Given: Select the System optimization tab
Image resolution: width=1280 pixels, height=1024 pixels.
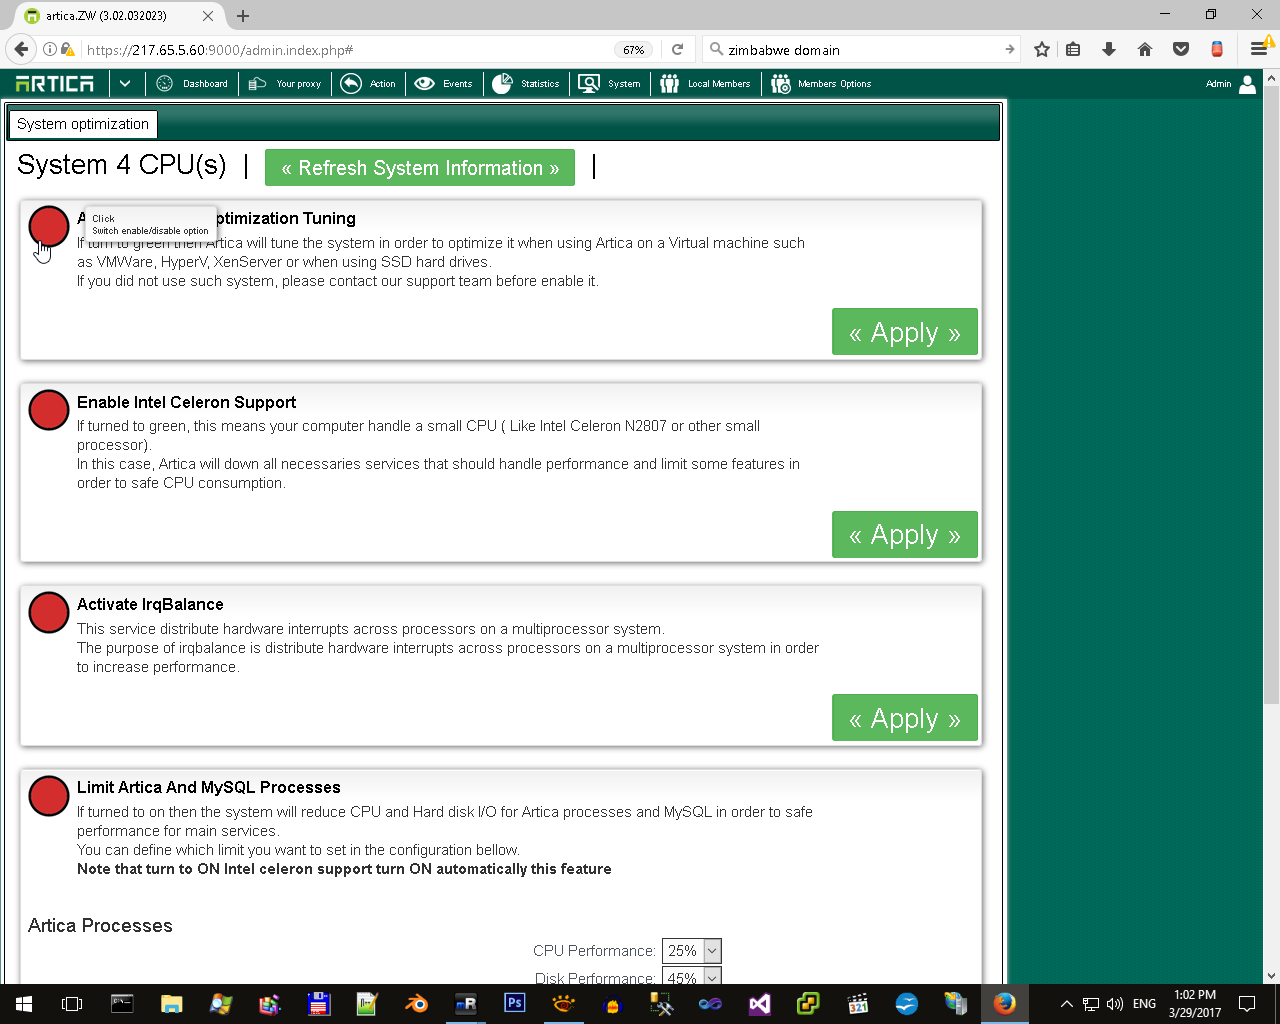Looking at the screenshot, I should pos(83,124).
